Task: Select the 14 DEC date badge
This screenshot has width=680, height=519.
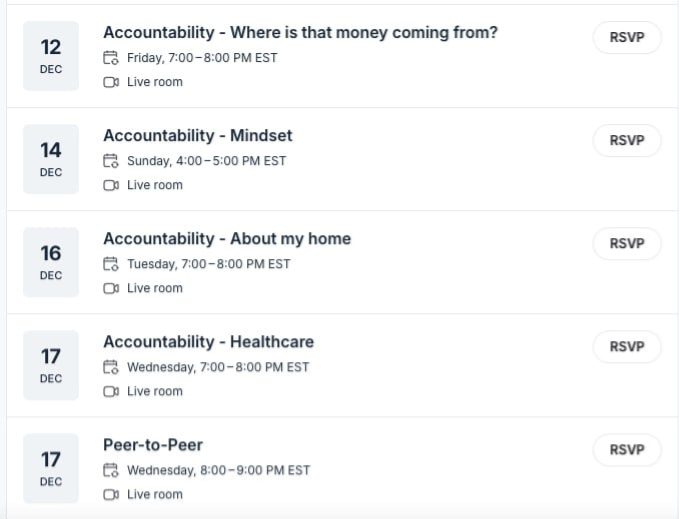Action: pyautogui.click(x=51, y=159)
